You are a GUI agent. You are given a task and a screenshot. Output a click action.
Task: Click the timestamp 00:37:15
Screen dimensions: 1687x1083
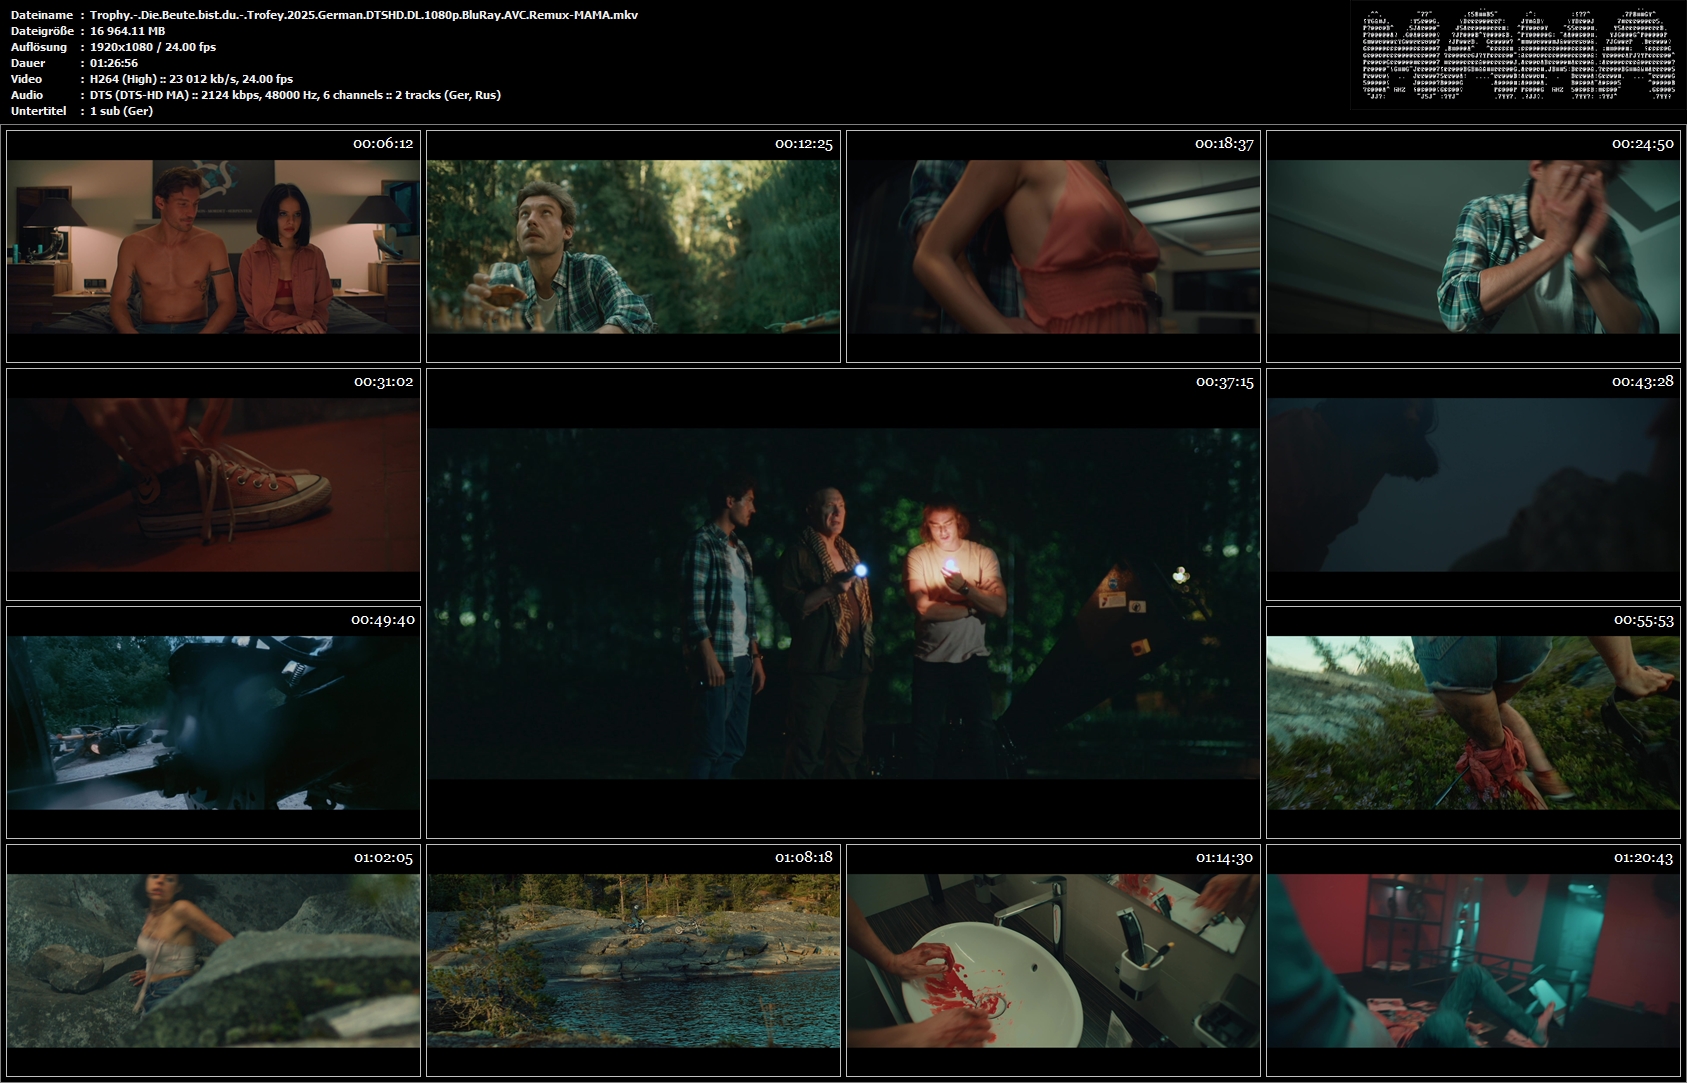pos(1225,382)
